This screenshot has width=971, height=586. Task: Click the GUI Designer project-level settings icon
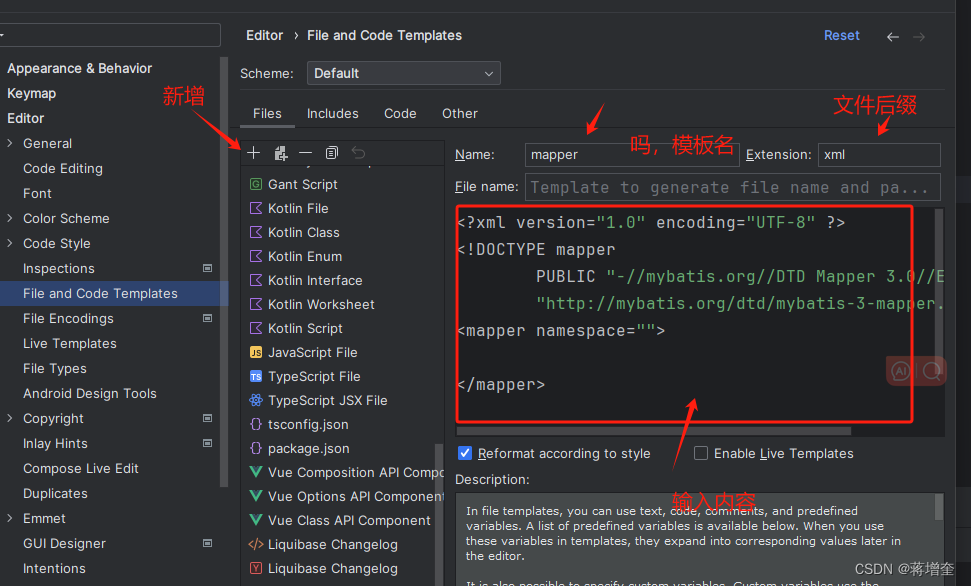click(x=207, y=543)
